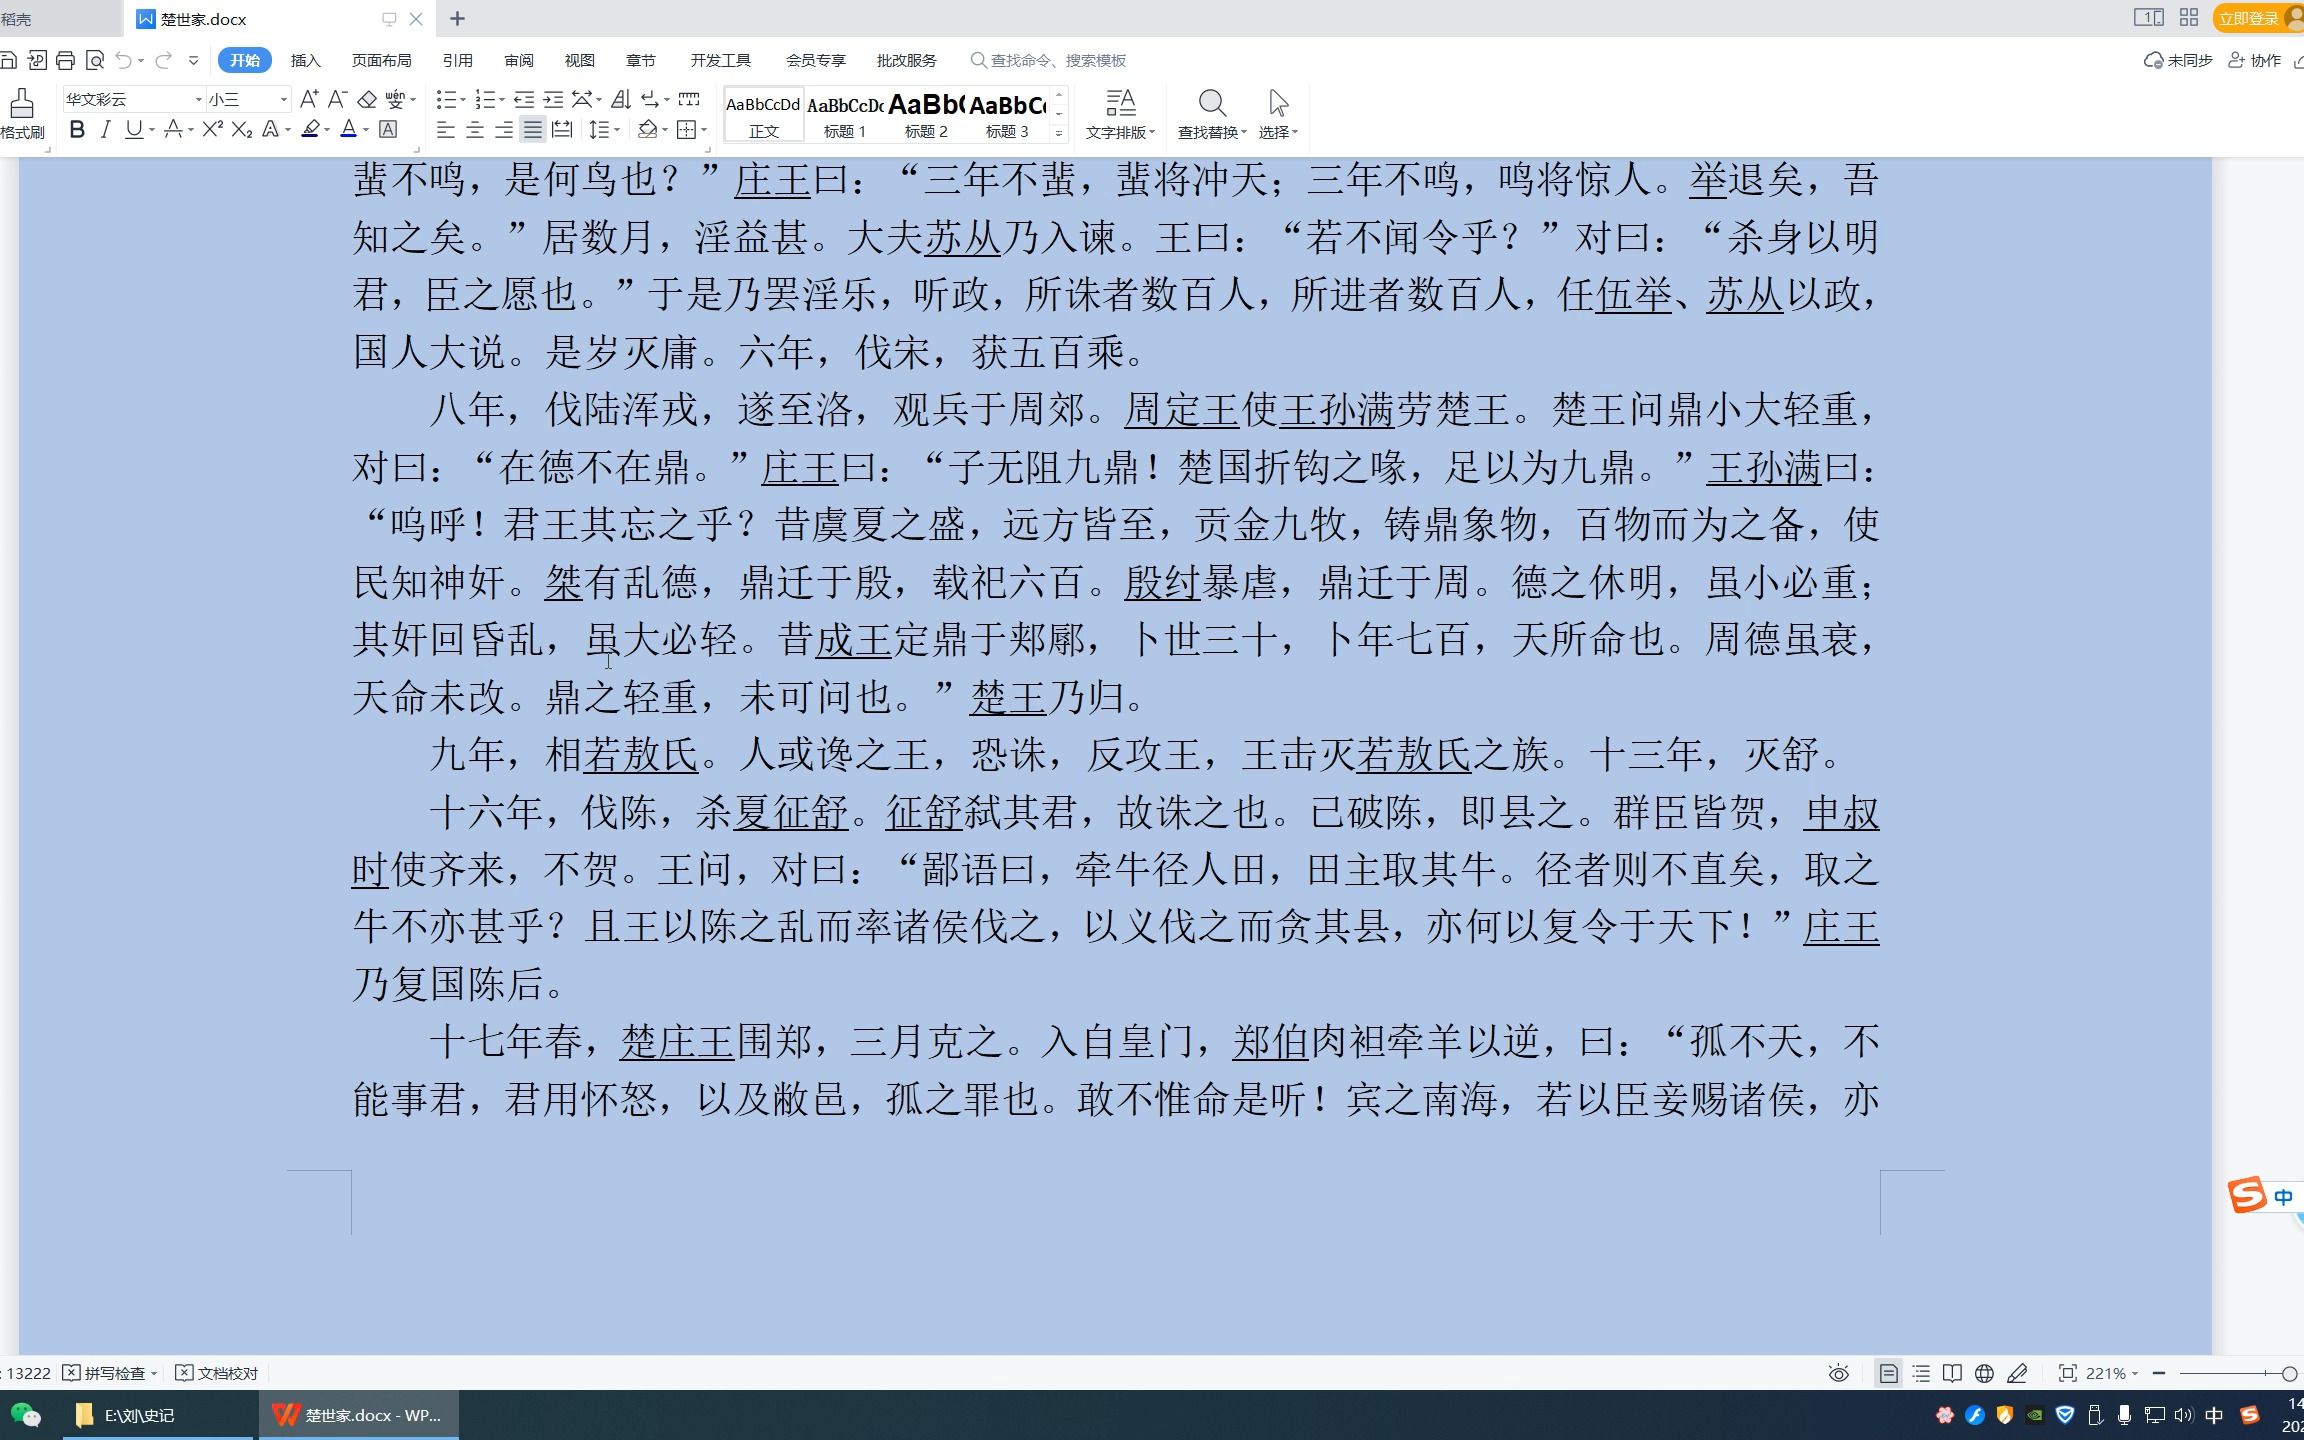Image resolution: width=2304 pixels, height=1440 pixels.
Task: Click the 选择 selection arrow tool
Action: pos(1278,113)
